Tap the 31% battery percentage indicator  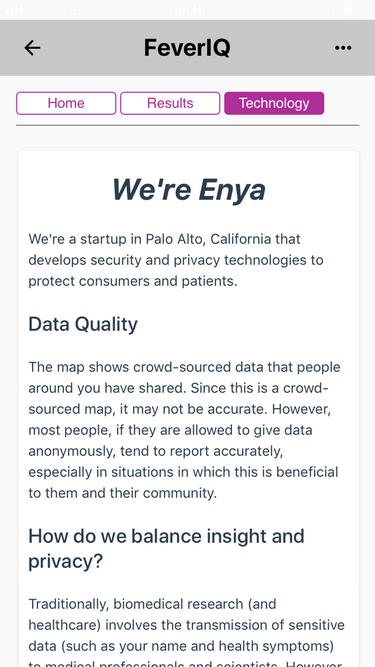[327, 10]
